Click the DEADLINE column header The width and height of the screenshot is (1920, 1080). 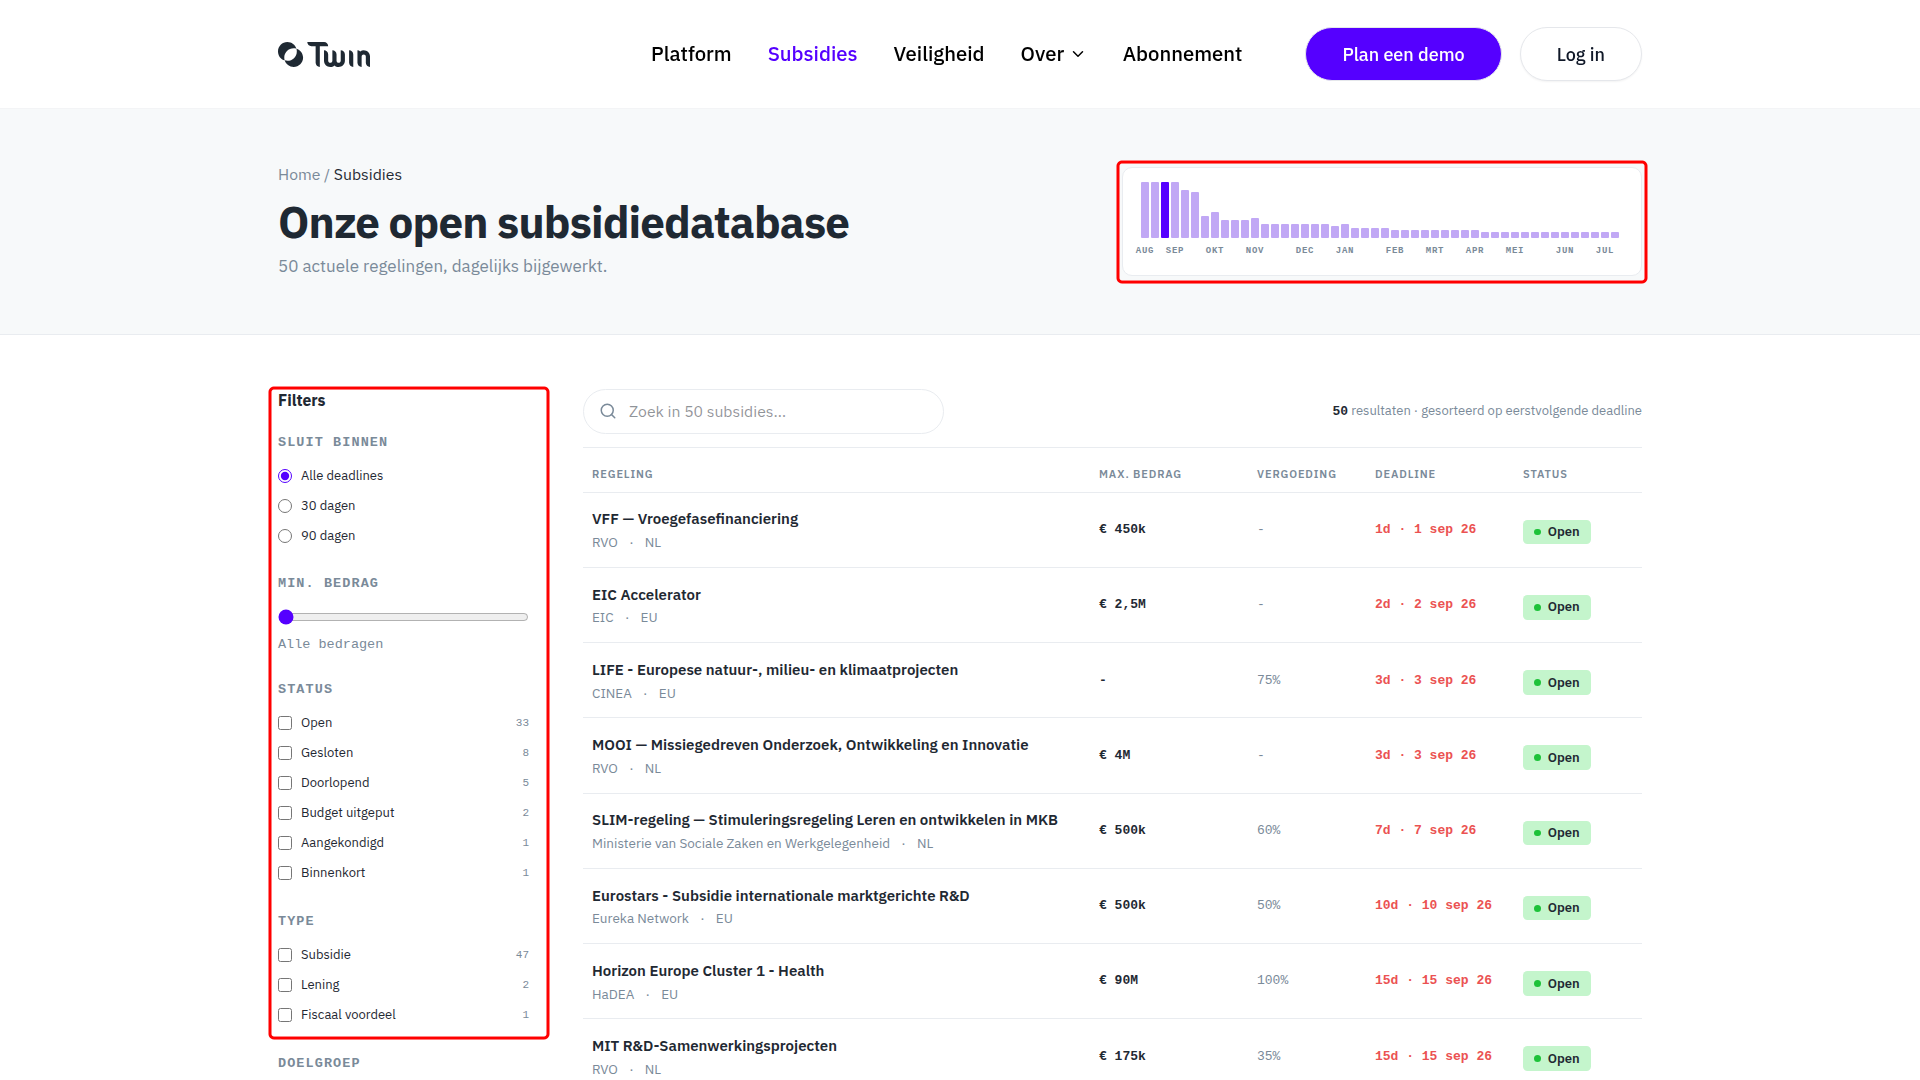(x=1405, y=474)
